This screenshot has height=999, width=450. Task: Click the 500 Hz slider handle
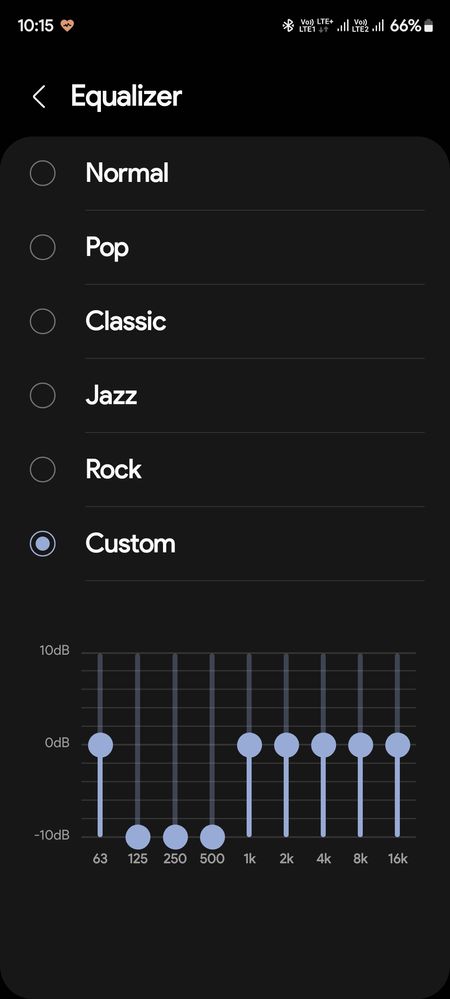coord(212,837)
